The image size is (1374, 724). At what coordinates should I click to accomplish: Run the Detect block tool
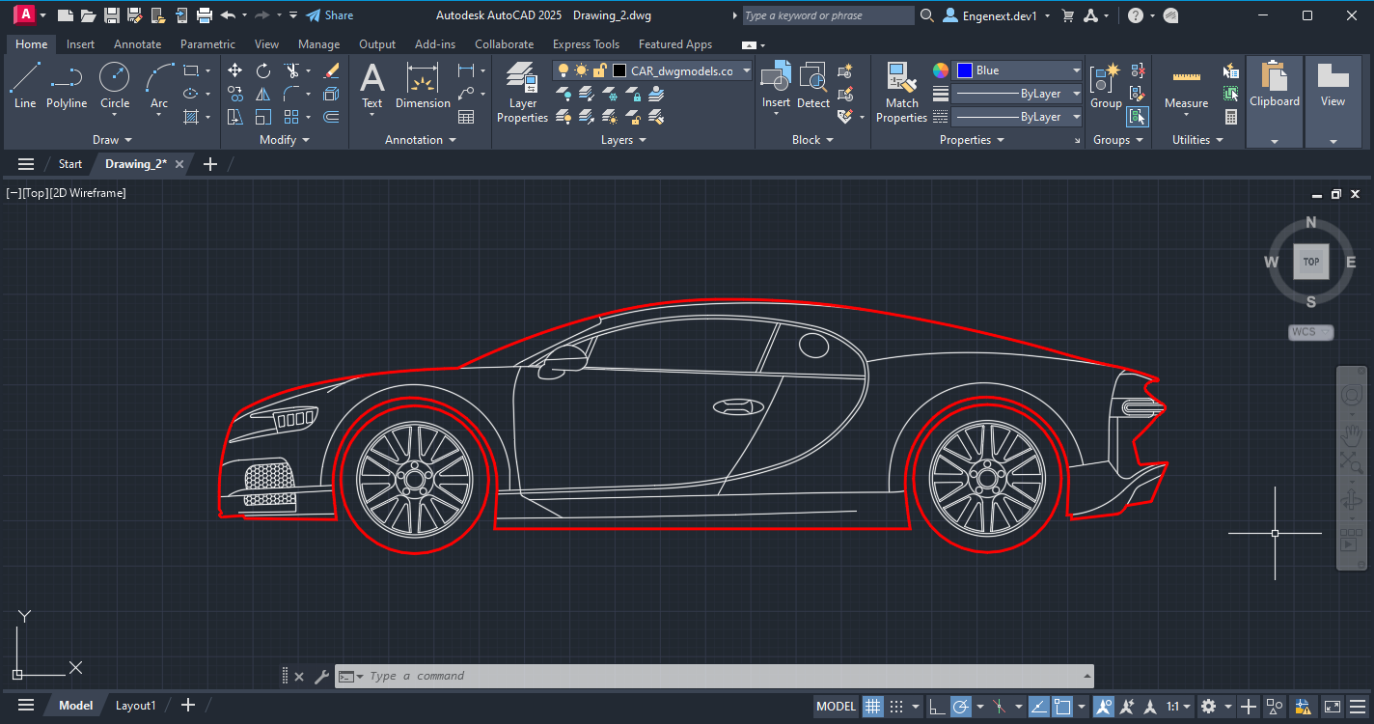click(813, 85)
